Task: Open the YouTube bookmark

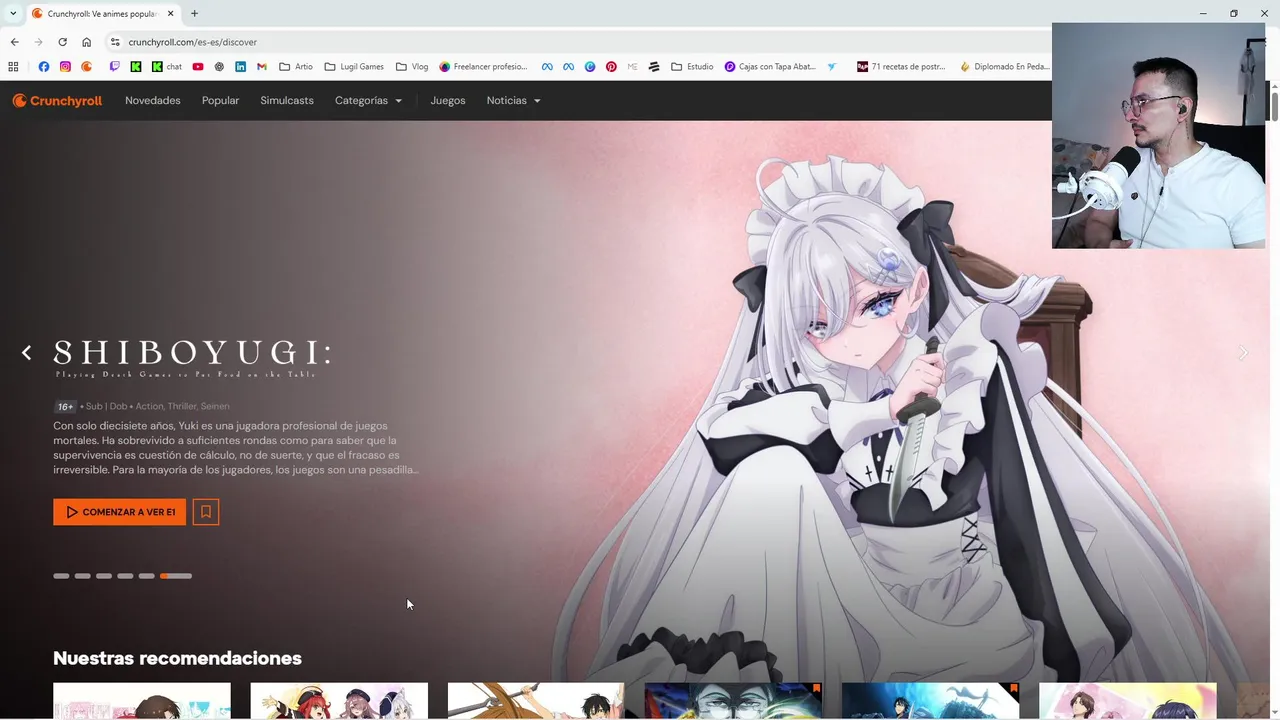Action: [198, 67]
